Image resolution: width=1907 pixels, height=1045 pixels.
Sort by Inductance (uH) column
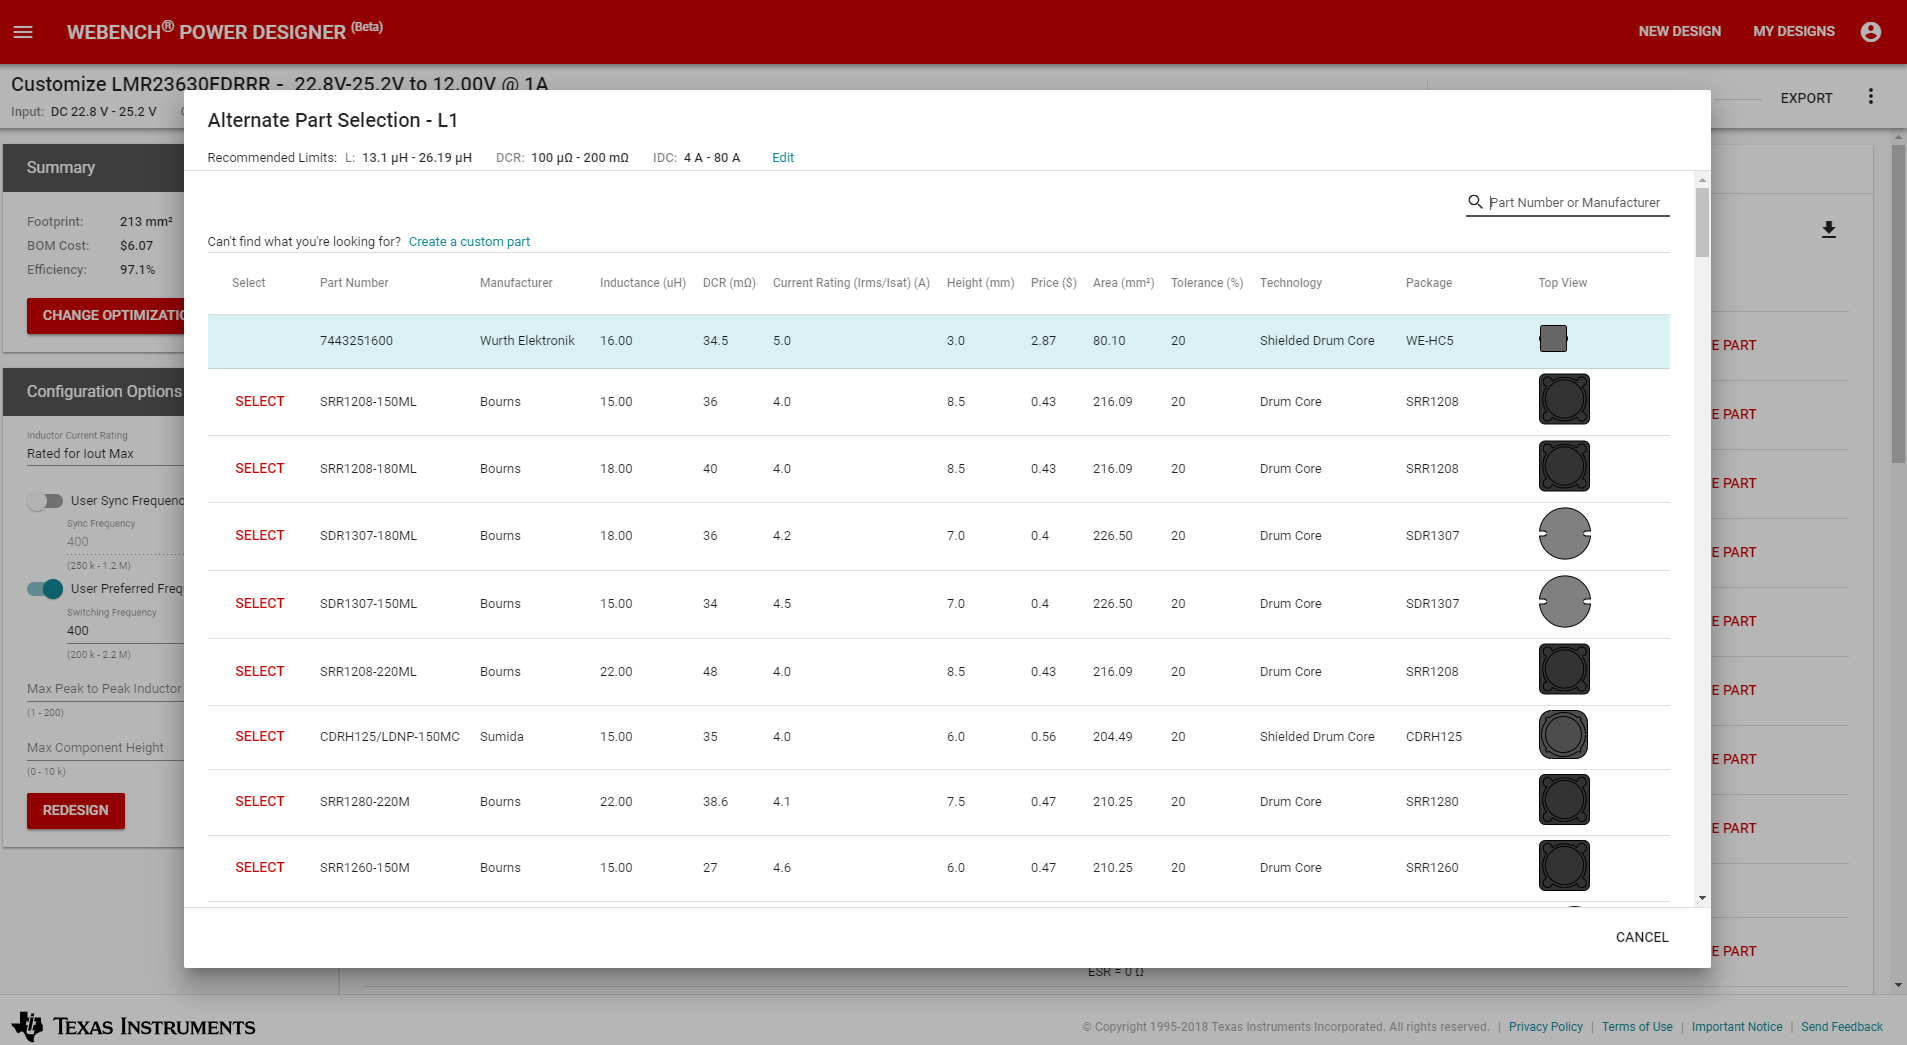click(643, 283)
